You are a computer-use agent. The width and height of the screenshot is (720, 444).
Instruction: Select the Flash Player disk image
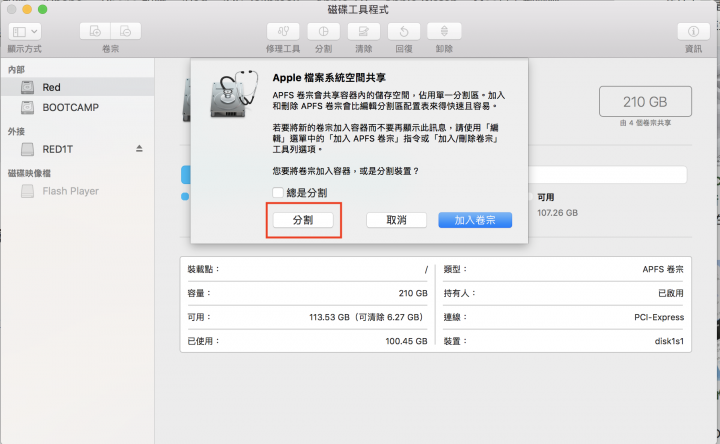tap(77, 191)
